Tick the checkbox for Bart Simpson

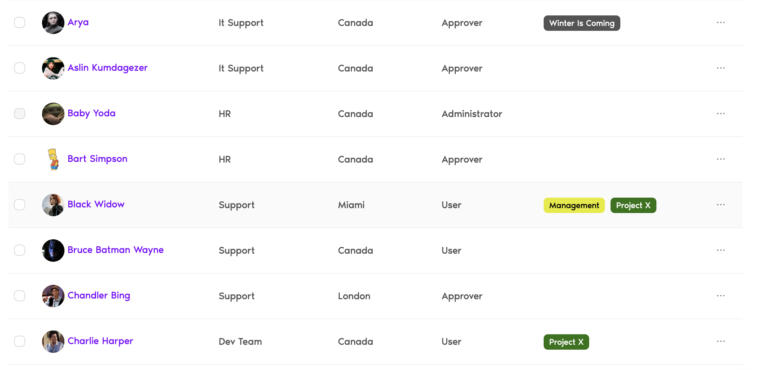pyautogui.click(x=19, y=159)
